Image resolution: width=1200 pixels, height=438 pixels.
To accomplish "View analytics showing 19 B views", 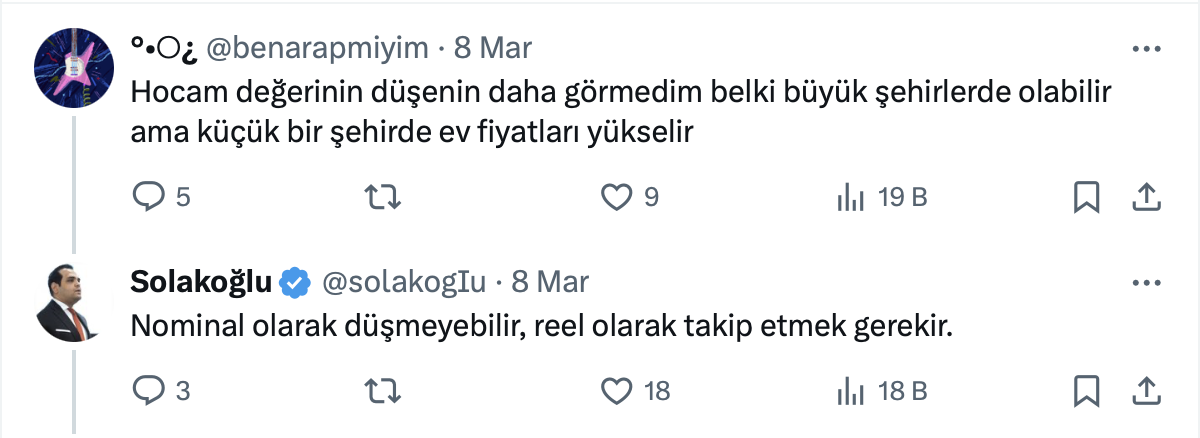I will tap(850, 198).
